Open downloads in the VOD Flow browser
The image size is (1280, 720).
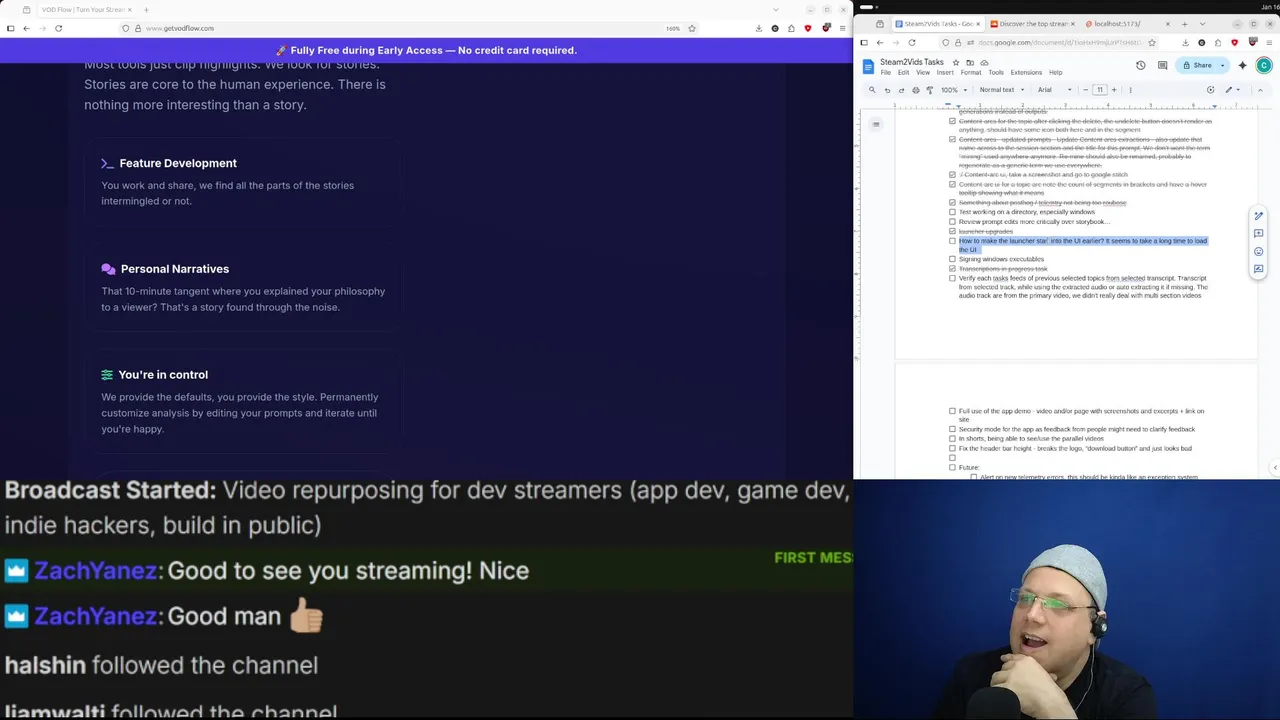click(x=759, y=28)
